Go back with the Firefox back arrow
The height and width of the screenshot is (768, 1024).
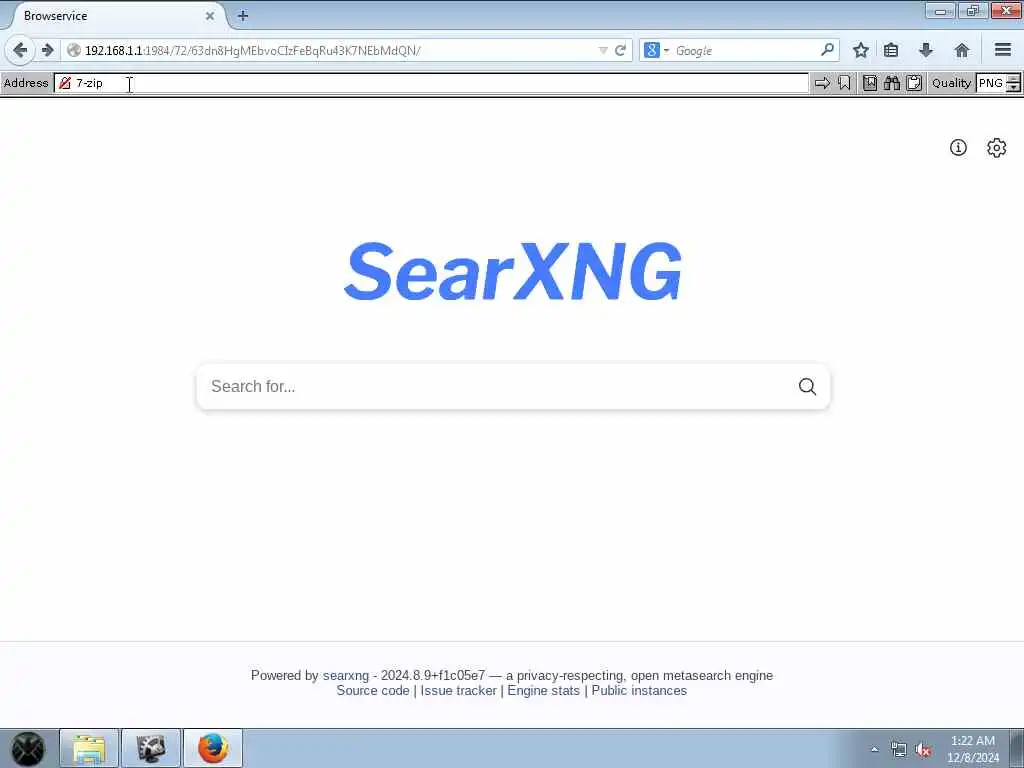click(20, 50)
